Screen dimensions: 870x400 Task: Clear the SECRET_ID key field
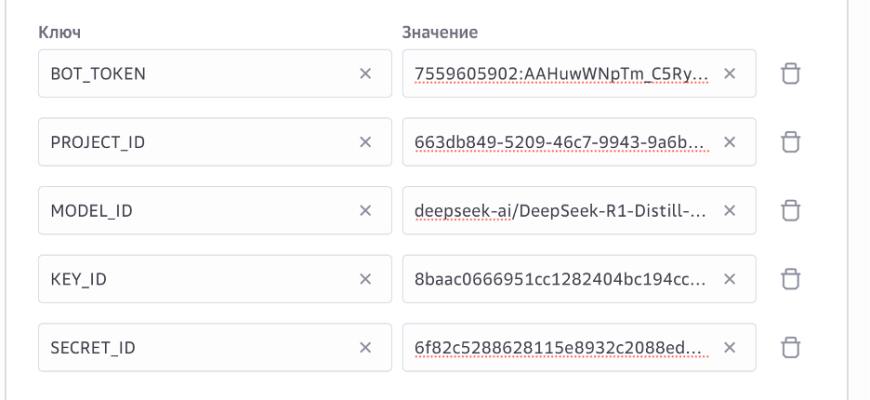365,347
